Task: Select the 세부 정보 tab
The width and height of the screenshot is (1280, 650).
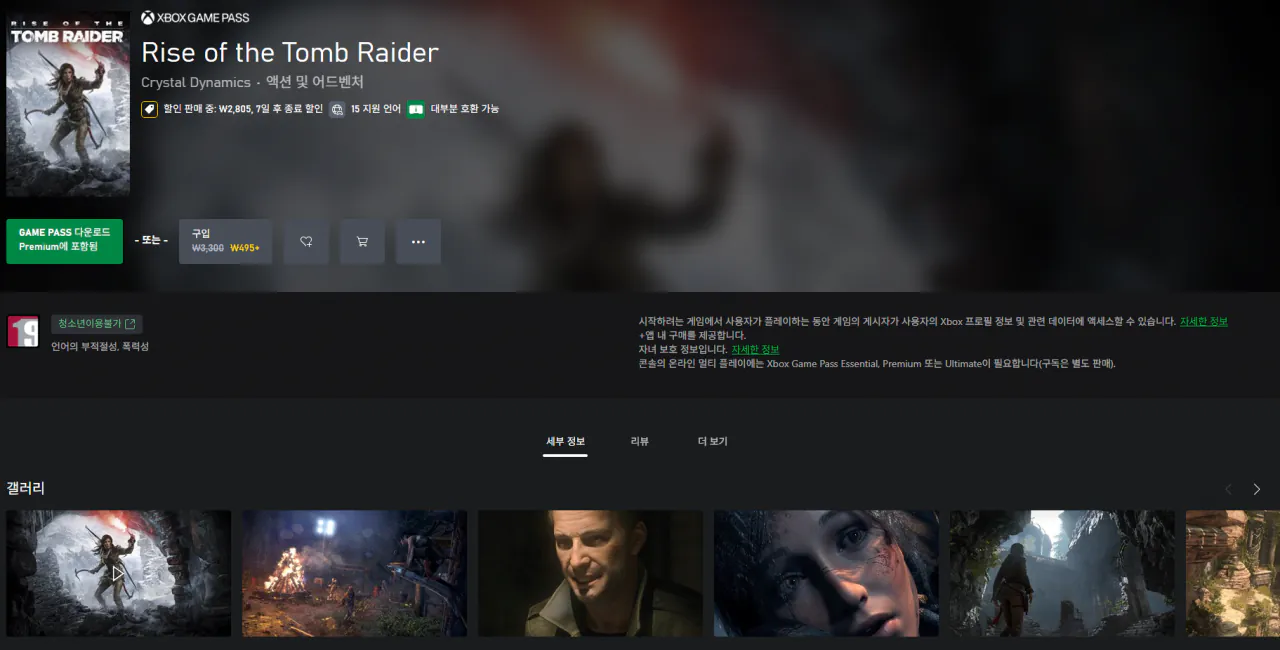Action: tap(565, 442)
